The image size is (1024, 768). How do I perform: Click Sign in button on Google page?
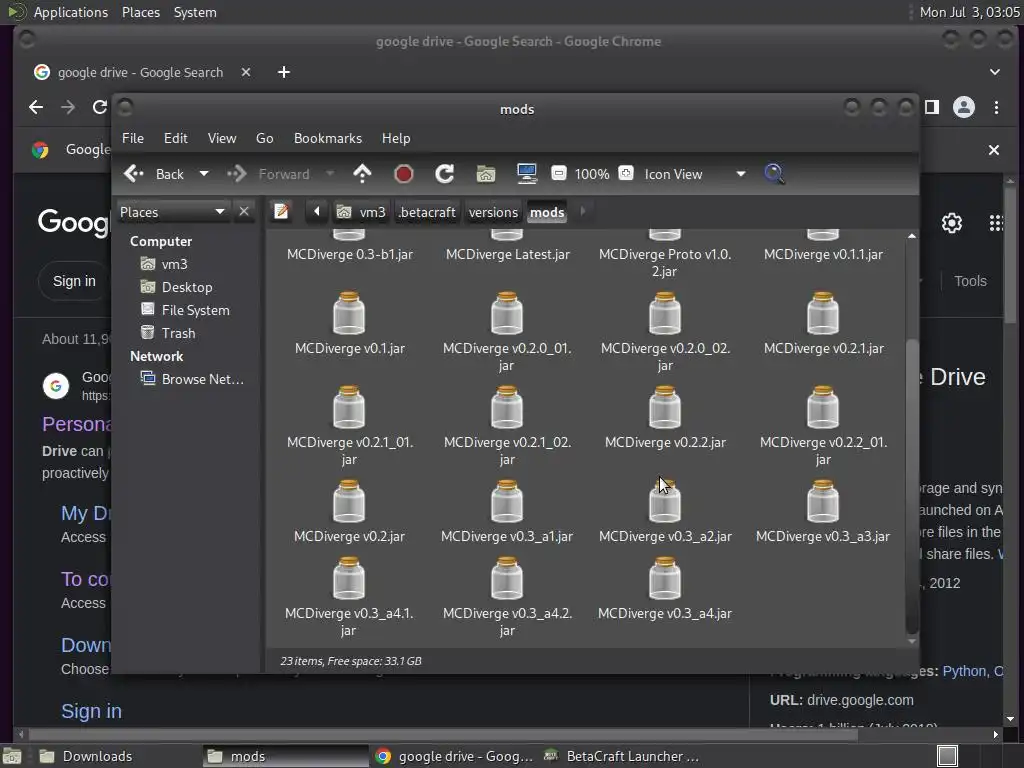[74, 281]
